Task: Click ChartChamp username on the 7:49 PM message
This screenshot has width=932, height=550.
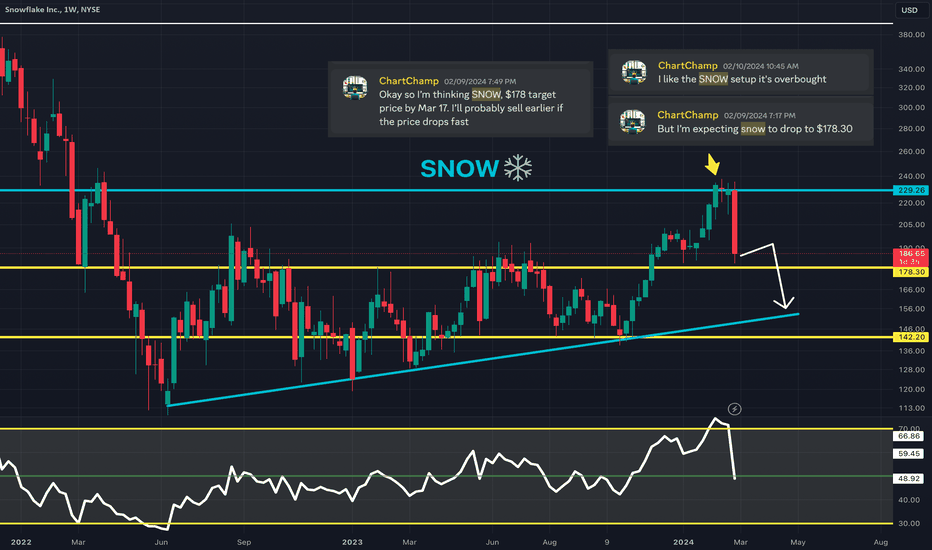Action: 409,81
